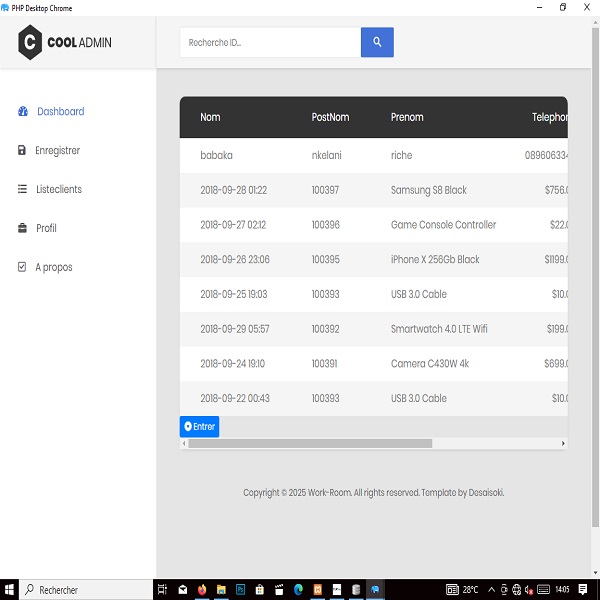Screen dimensions: 600x600
Task: Open Firefox from the Windows taskbar
Action: click(203, 590)
